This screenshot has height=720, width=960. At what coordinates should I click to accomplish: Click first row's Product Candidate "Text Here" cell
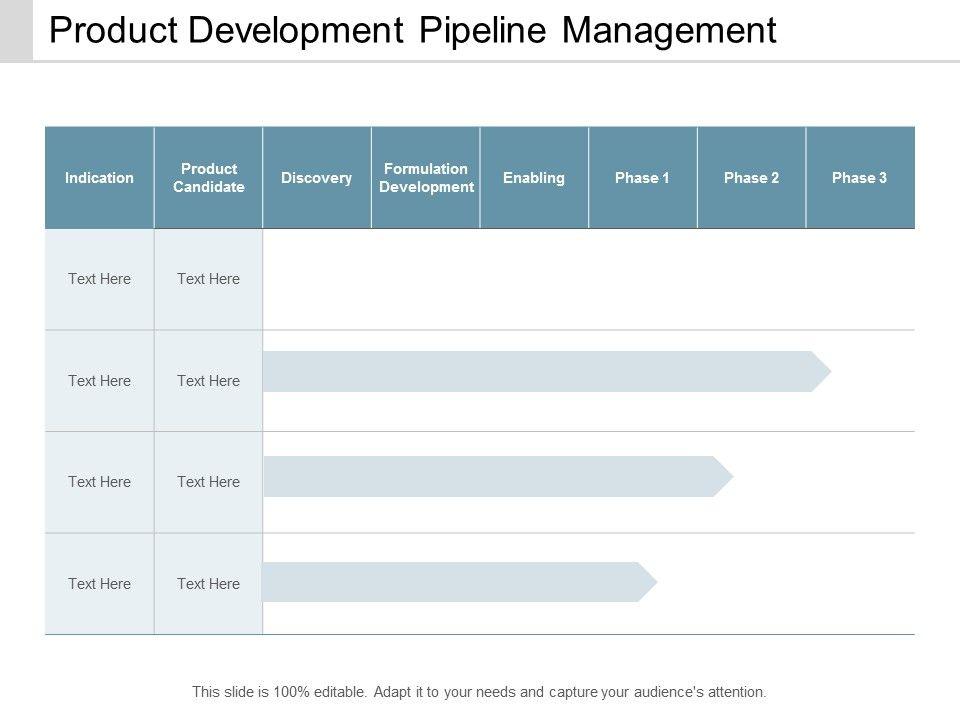(208, 279)
